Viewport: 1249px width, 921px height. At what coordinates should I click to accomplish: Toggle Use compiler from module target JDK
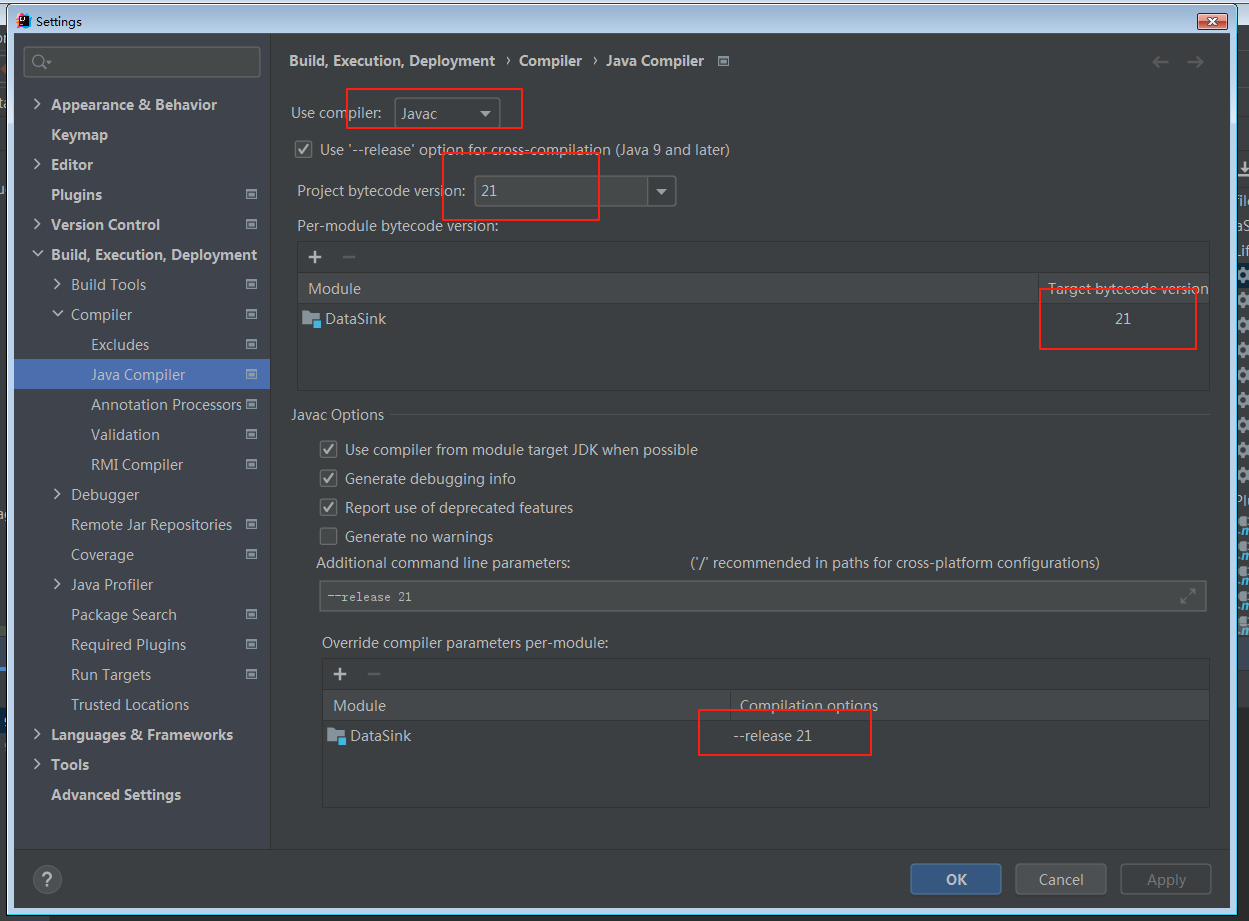pyautogui.click(x=328, y=450)
